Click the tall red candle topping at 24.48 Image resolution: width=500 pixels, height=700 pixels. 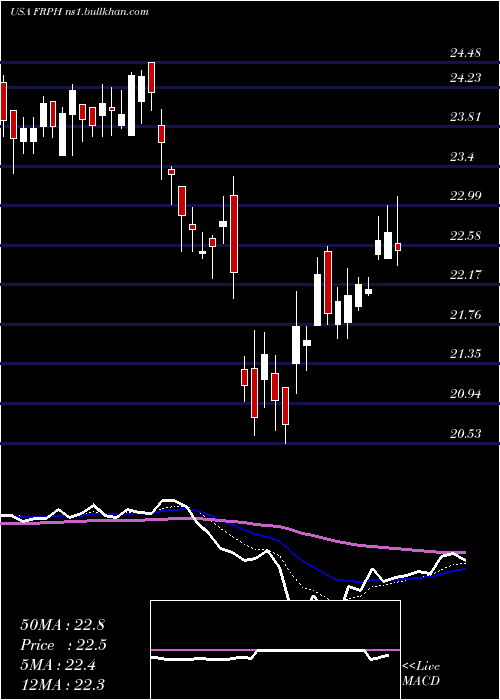pyautogui.click(x=151, y=77)
